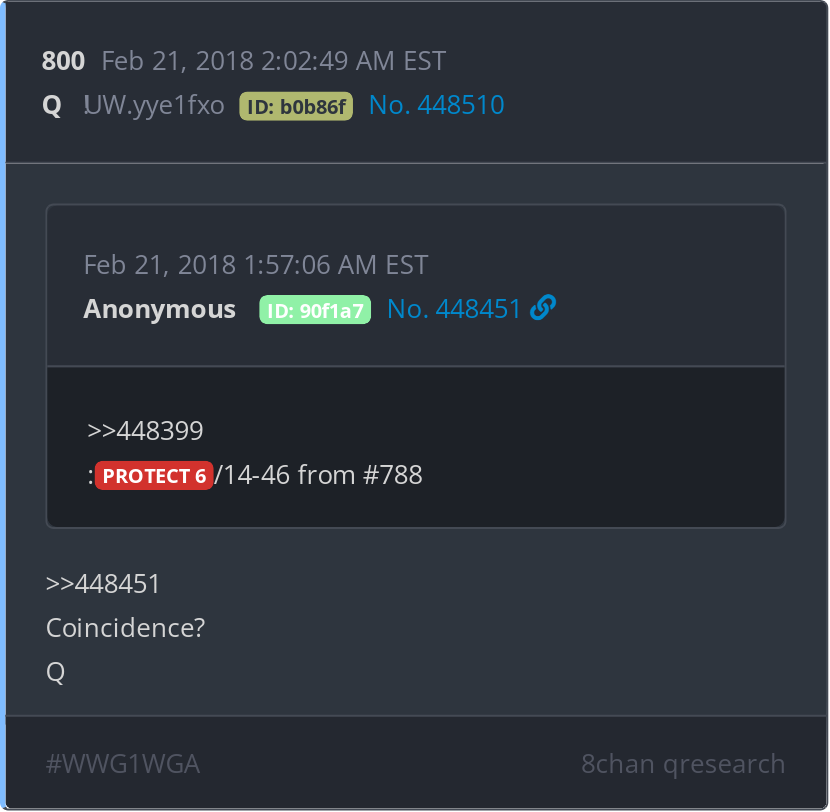
Task: Click the 8chan qresearch source label
Action: point(683,764)
